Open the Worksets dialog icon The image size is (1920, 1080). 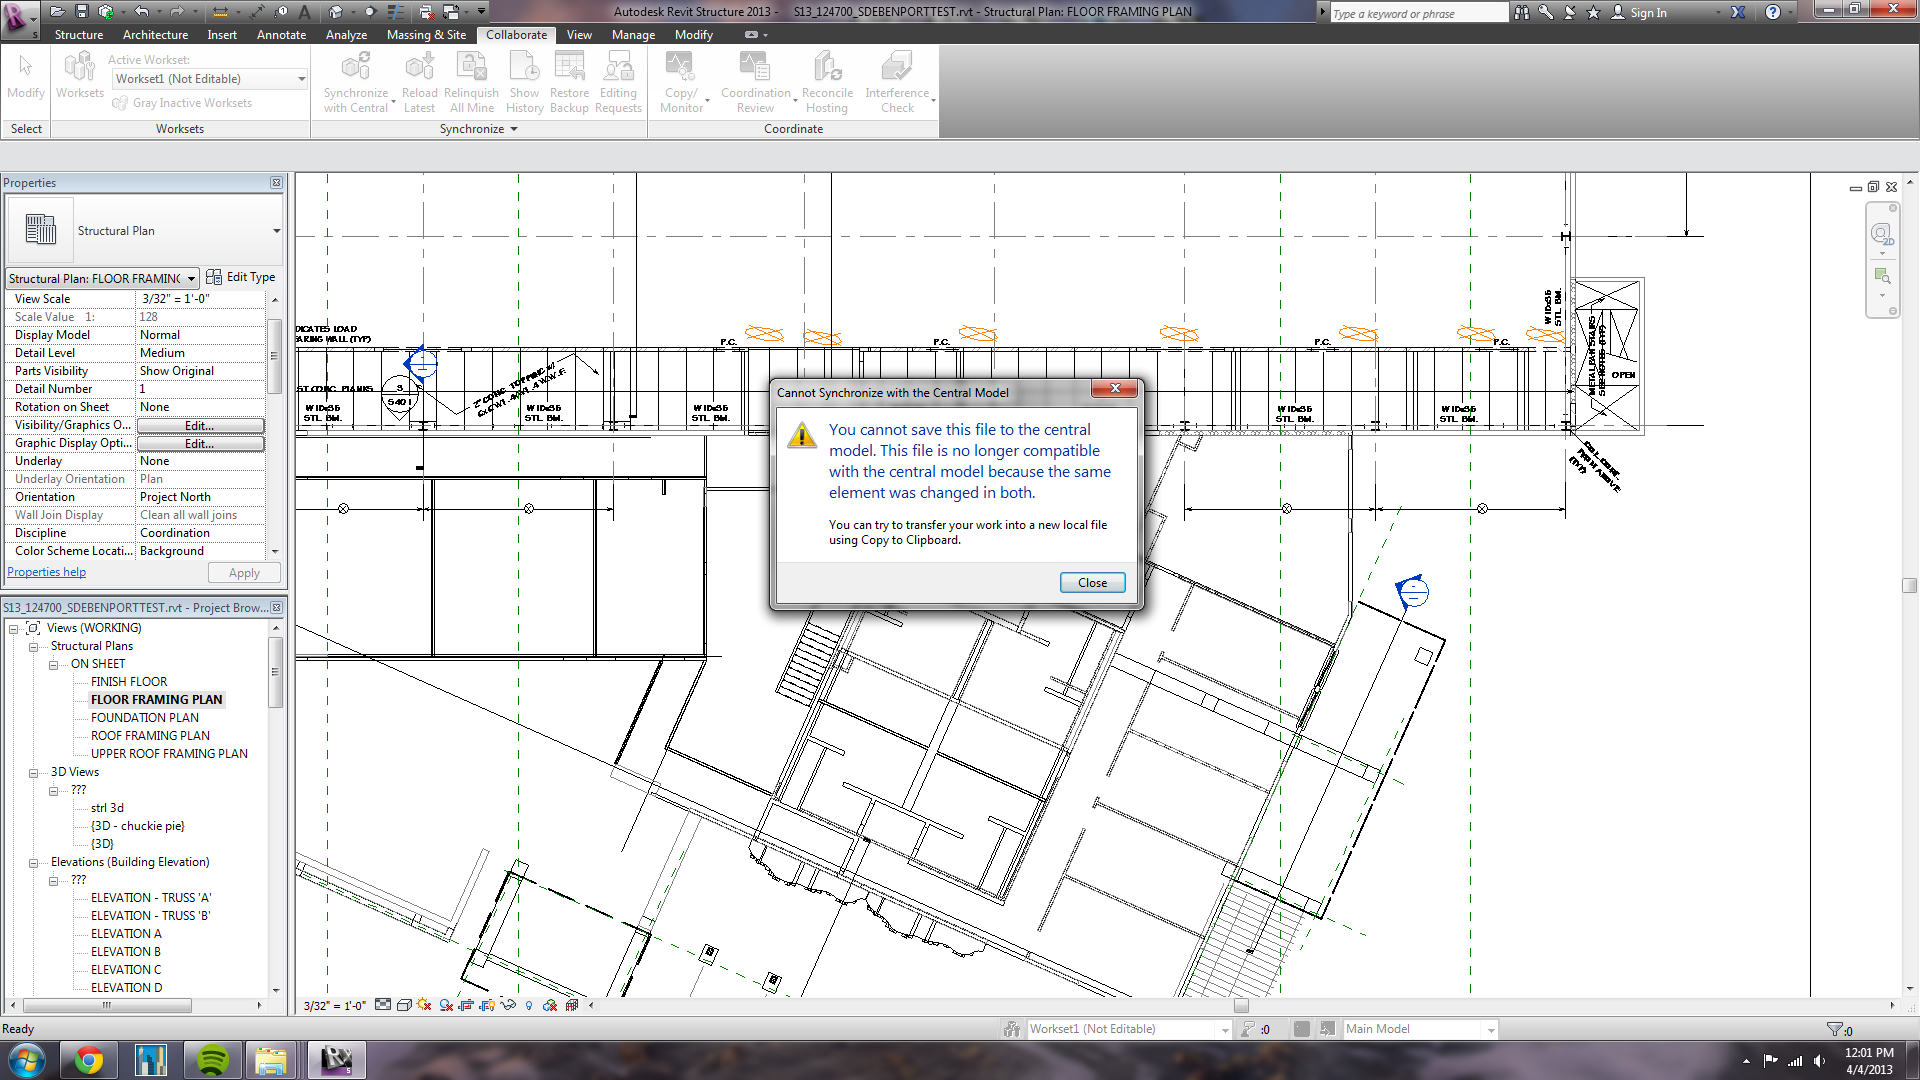click(80, 68)
